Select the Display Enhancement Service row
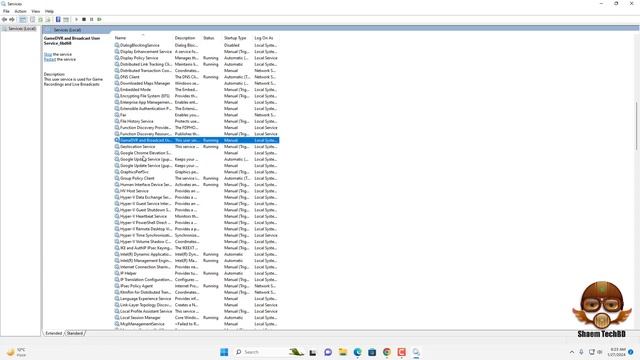 (196, 51)
